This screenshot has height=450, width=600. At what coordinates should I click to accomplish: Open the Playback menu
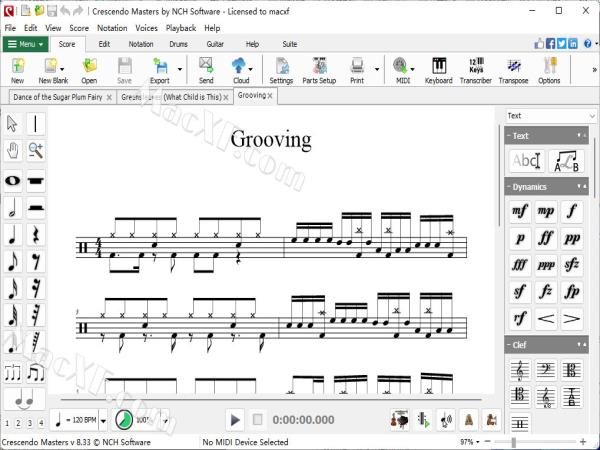[x=181, y=28]
